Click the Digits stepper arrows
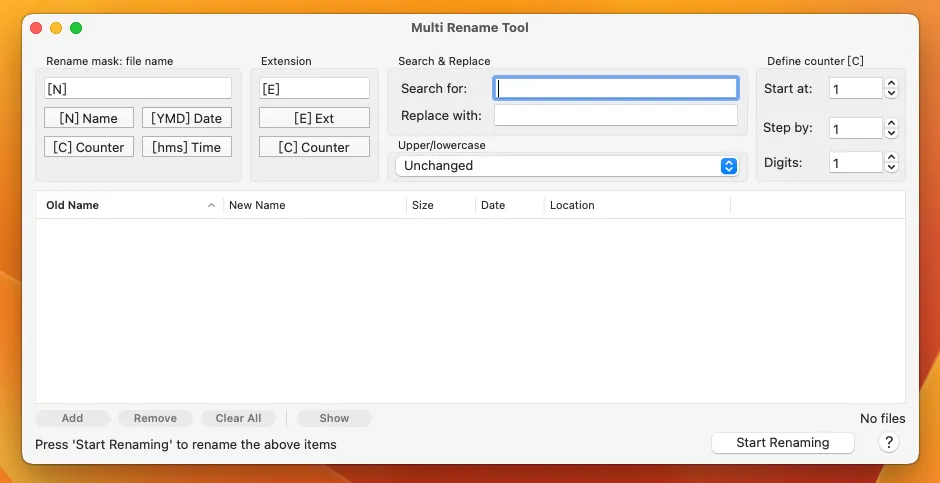Image resolution: width=940 pixels, height=483 pixels. pyautogui.click(x=891, y=162)
